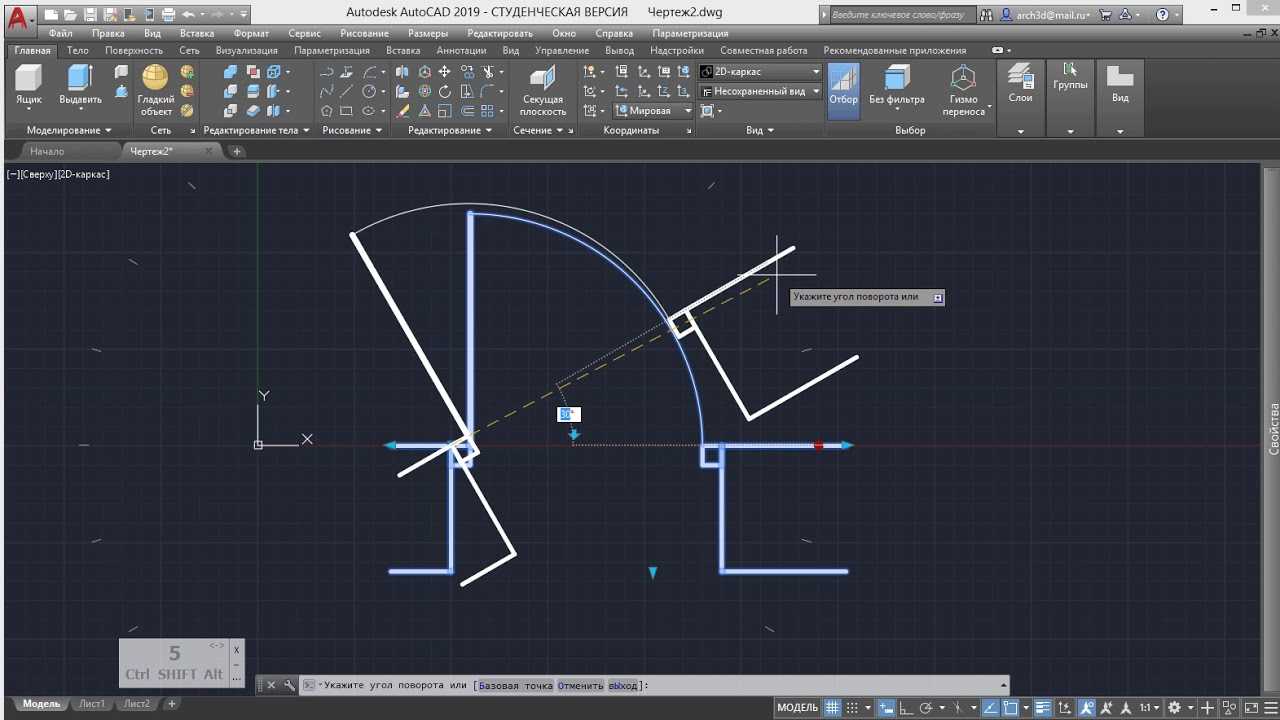This screenshot has height=720, width=1280.
Task: Expand the Редактирование panel
Action: click(x=450, y=130)
